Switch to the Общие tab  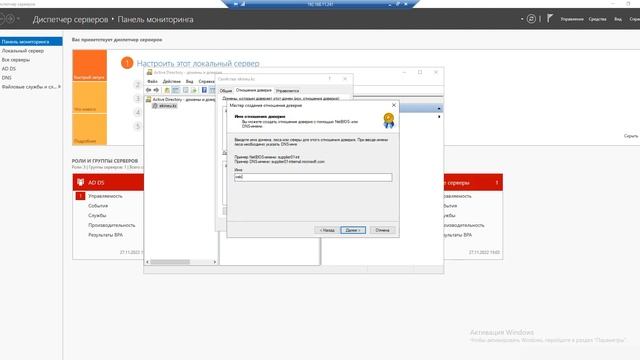point(226,91)
